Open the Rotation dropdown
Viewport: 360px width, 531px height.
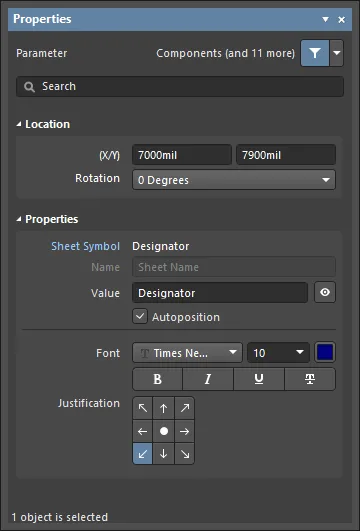pos(234,180)
